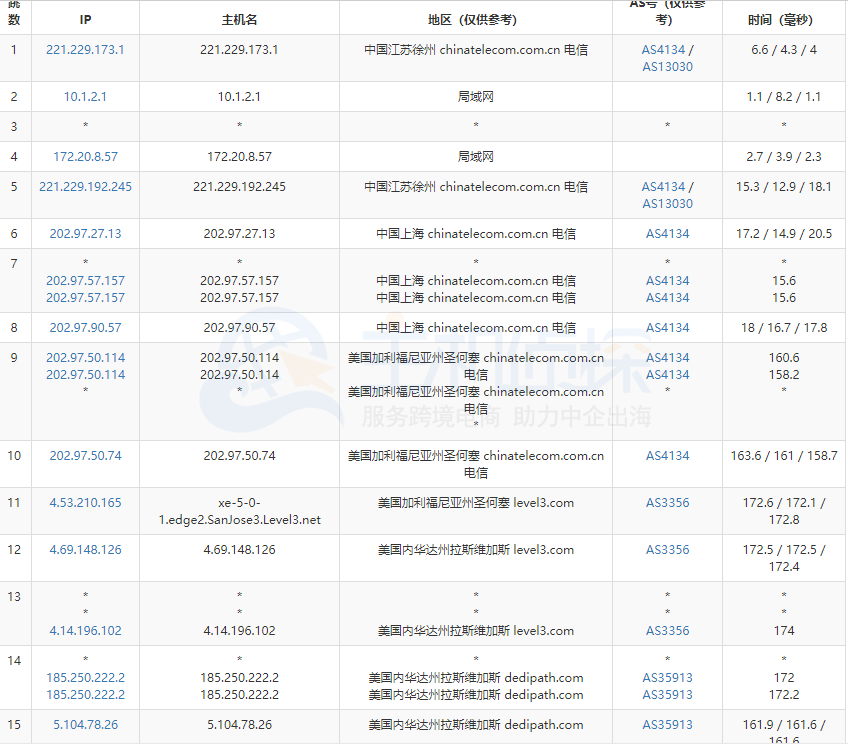
Task: Click the 时间（毫秒）column header
Action: click(x=783, y=18)
